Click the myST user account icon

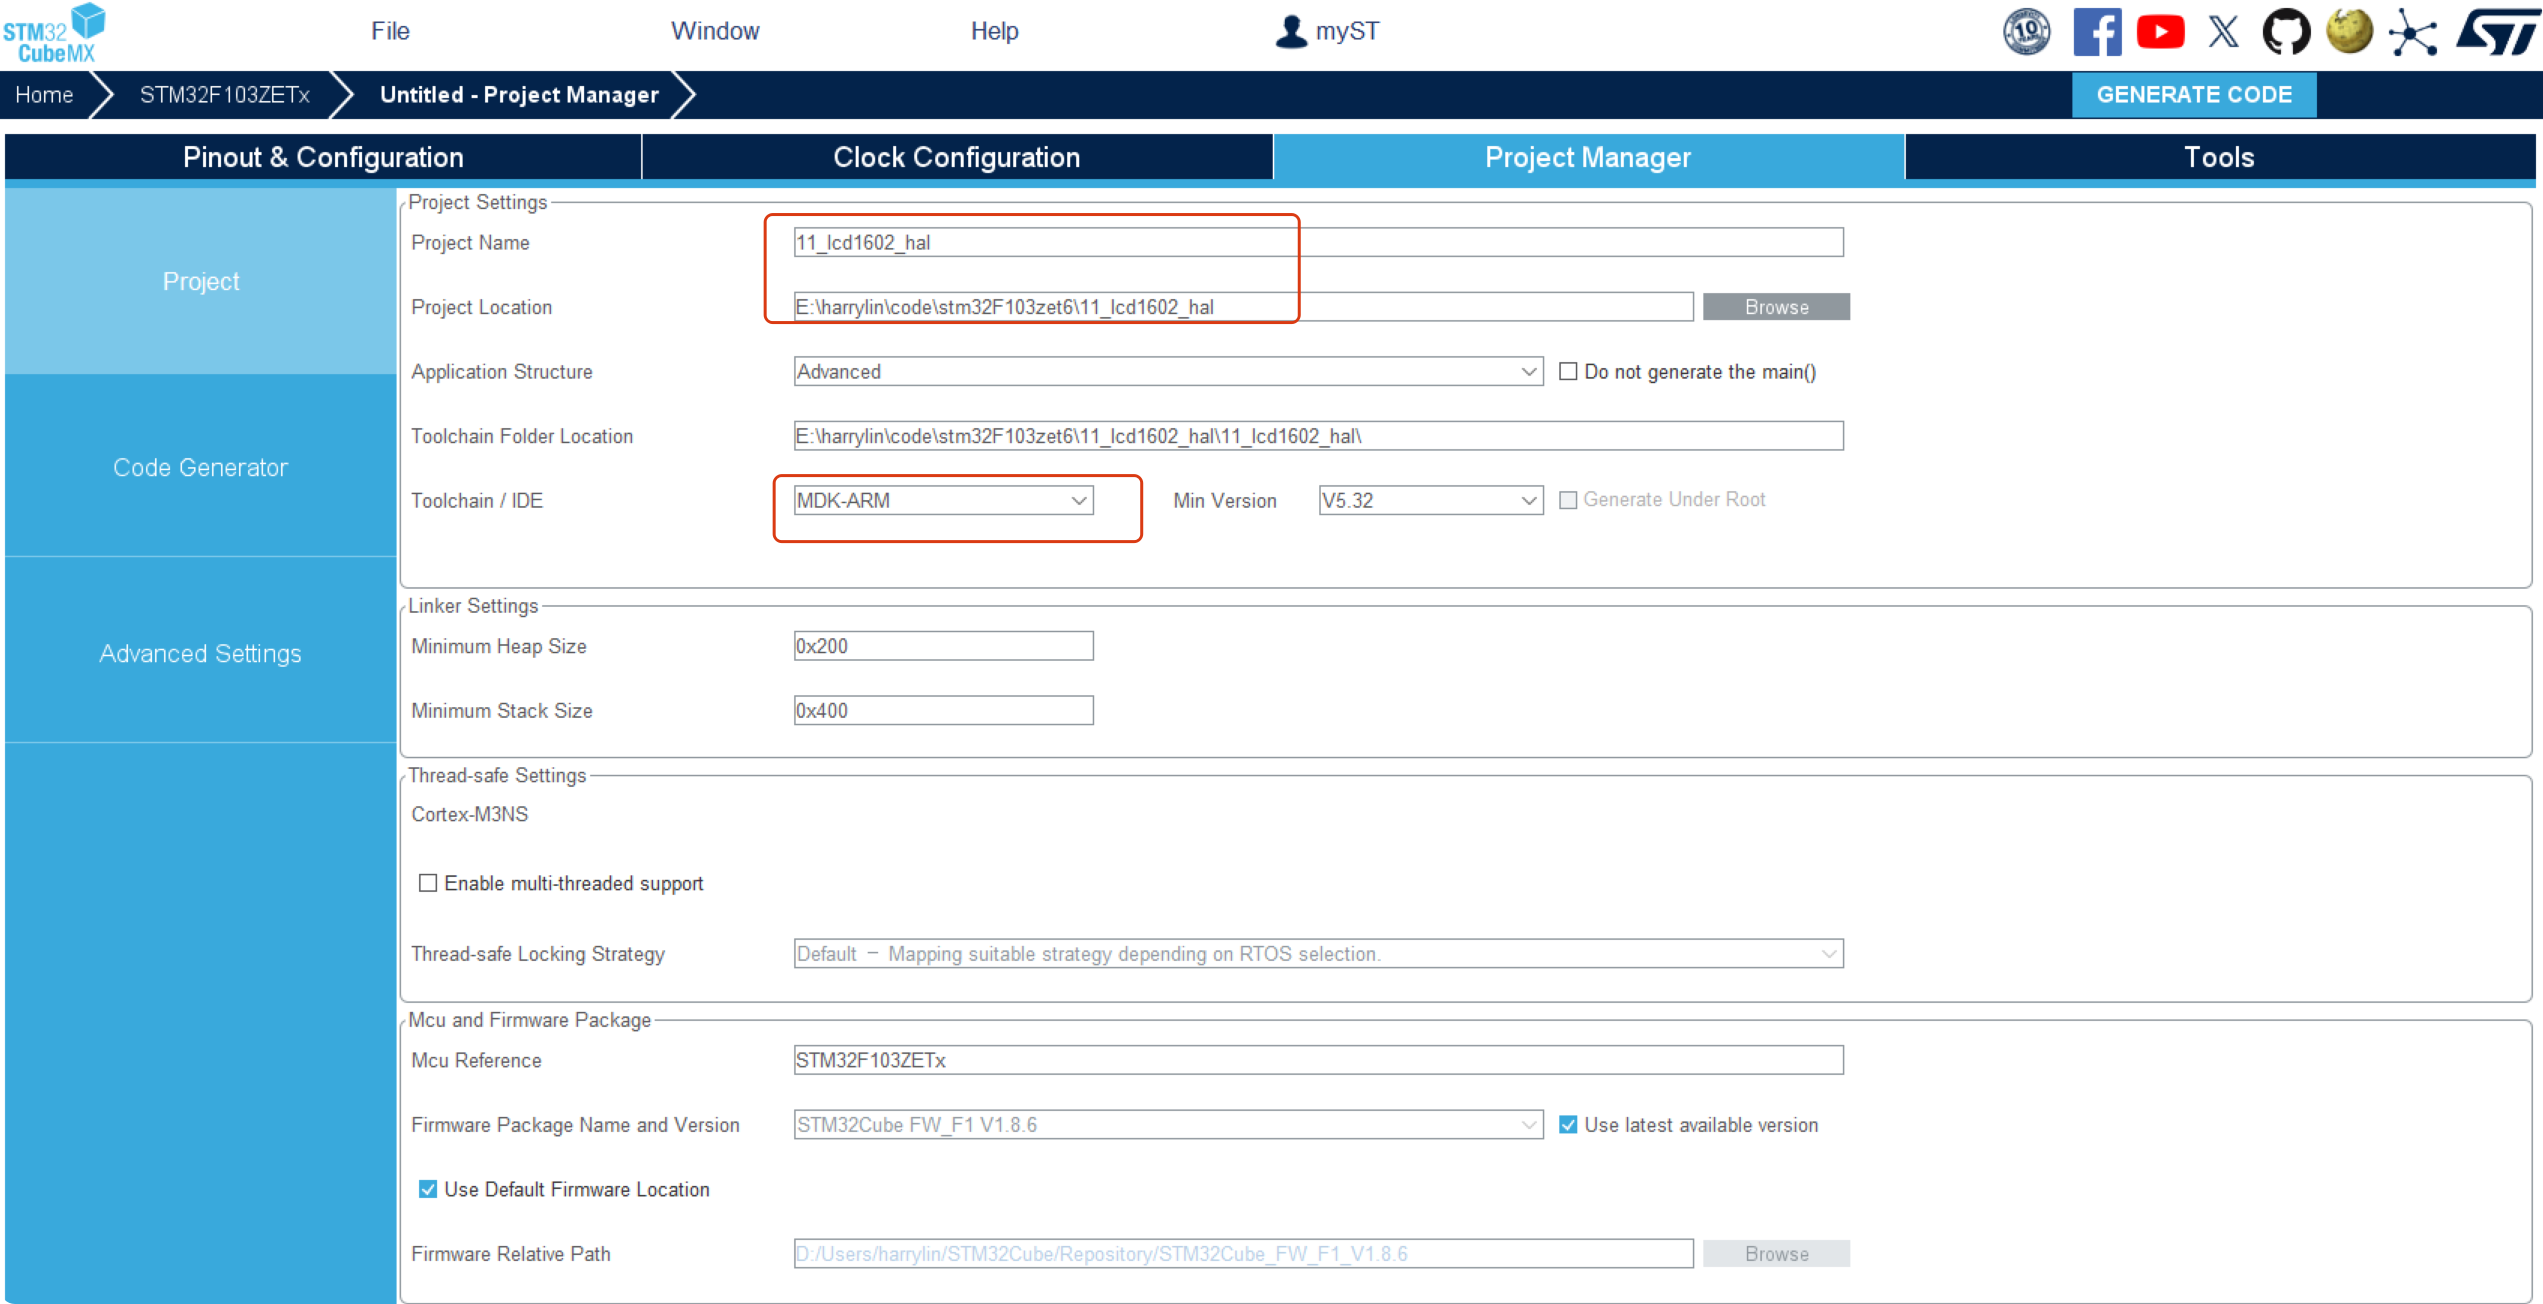click(x=1291, y=32)
